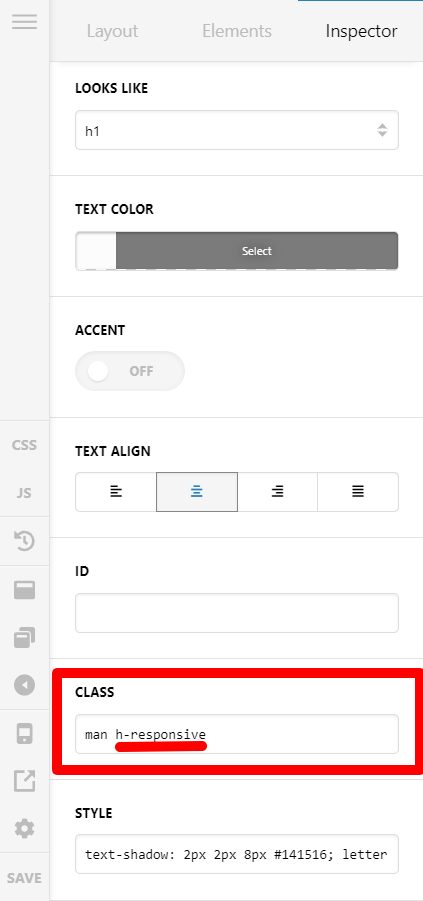Open the hamburger menu icon
423x901 pixels.
pos(24,22)
